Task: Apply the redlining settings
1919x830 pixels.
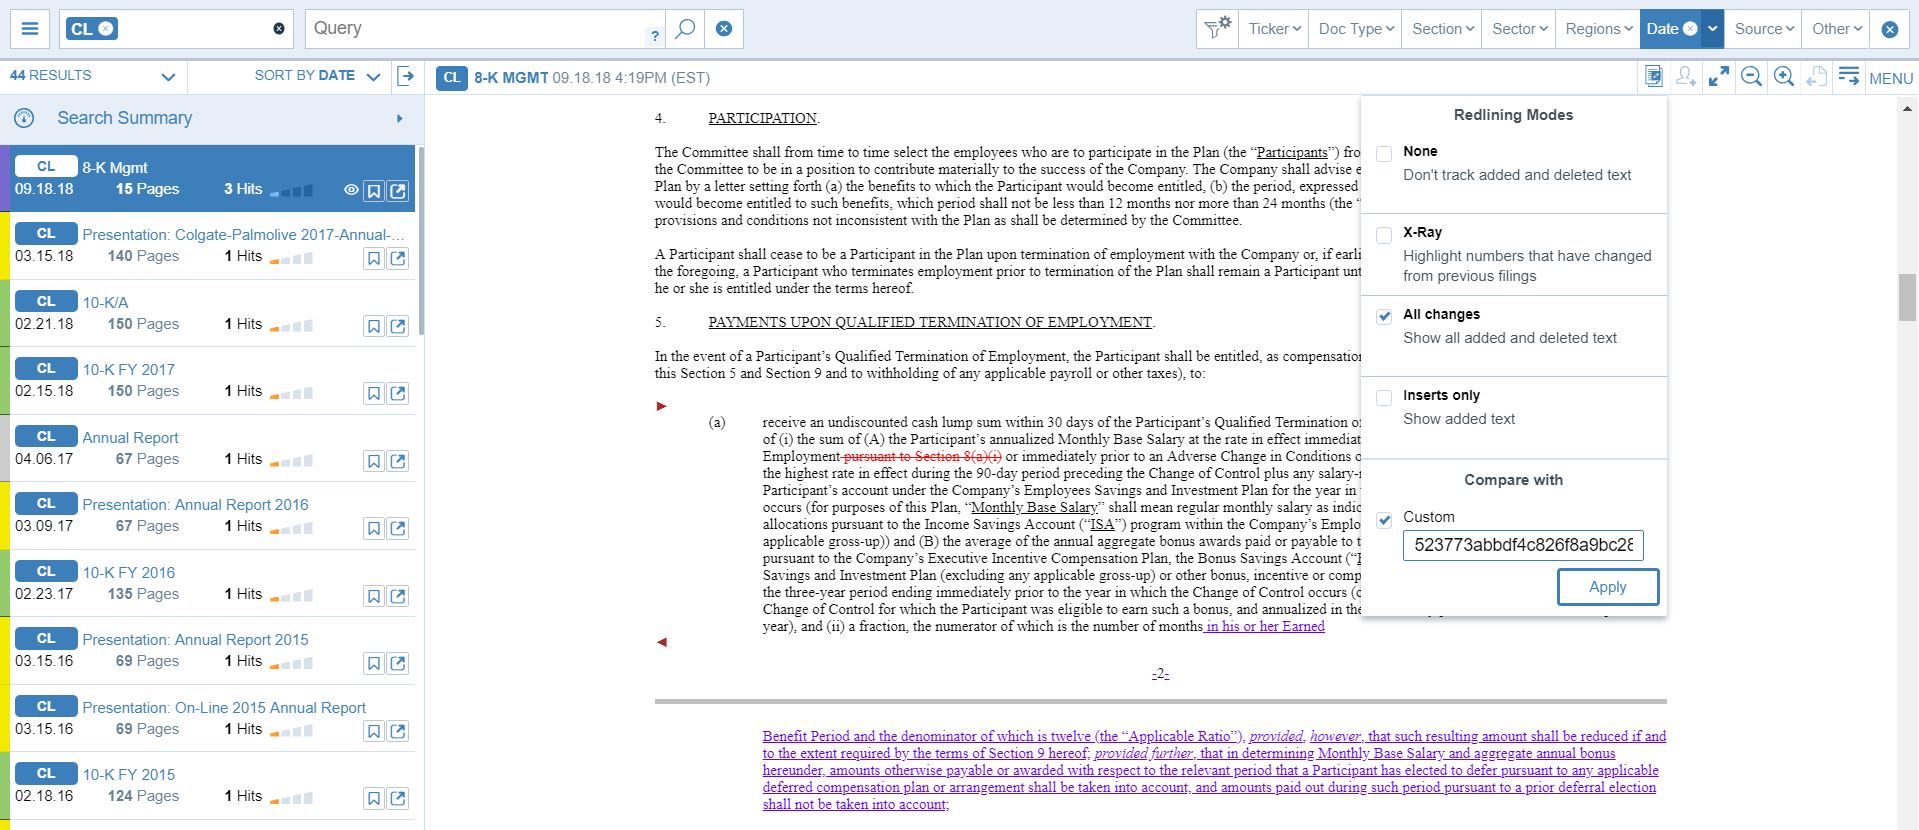Action: click(x=1608, y=587)
